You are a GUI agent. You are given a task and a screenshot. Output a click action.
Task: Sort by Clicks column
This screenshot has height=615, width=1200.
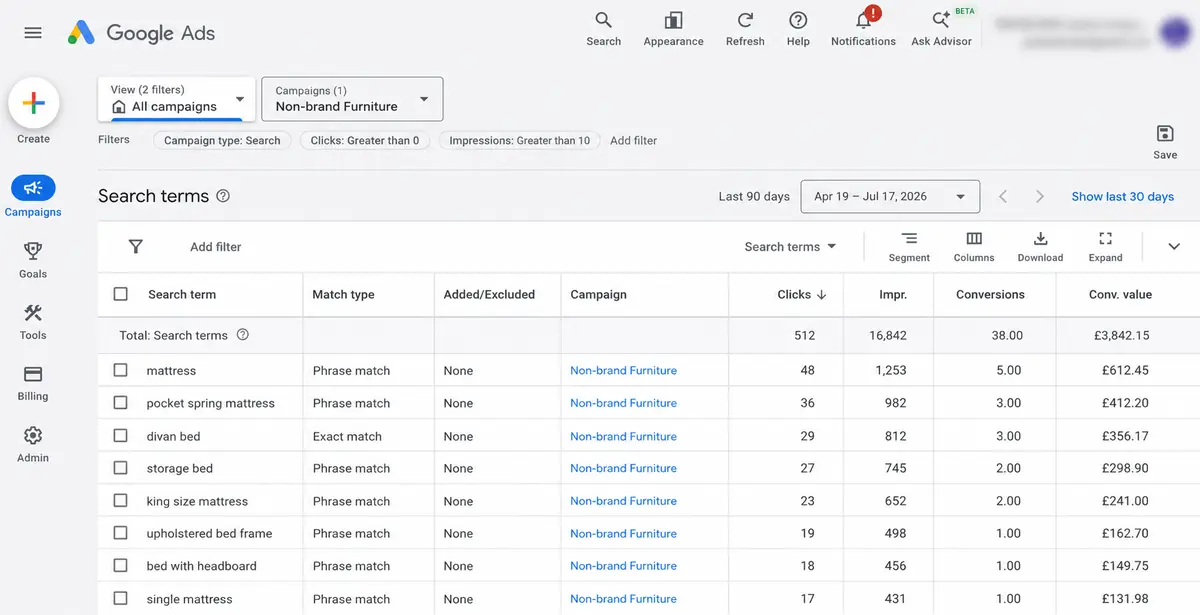point(802,294)
